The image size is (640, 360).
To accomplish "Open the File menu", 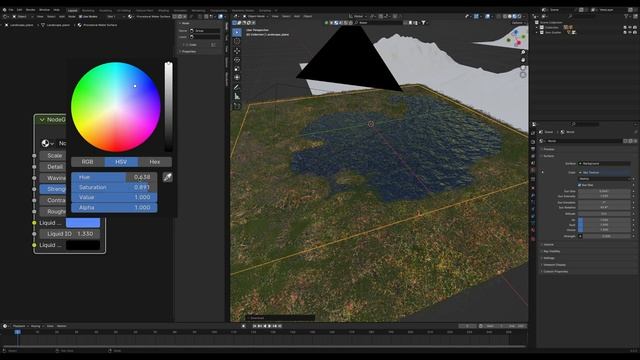I will point(11,10).
